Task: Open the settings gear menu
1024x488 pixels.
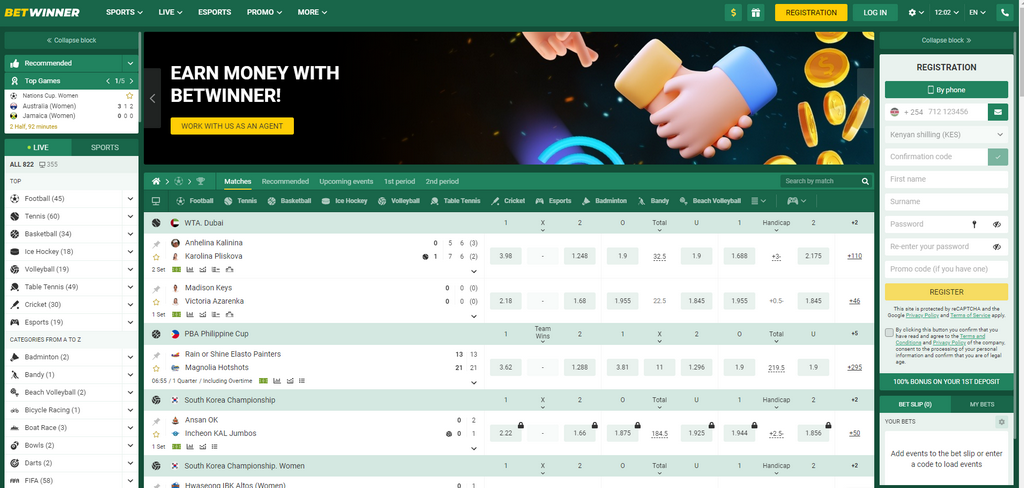Action: (917, 12)
